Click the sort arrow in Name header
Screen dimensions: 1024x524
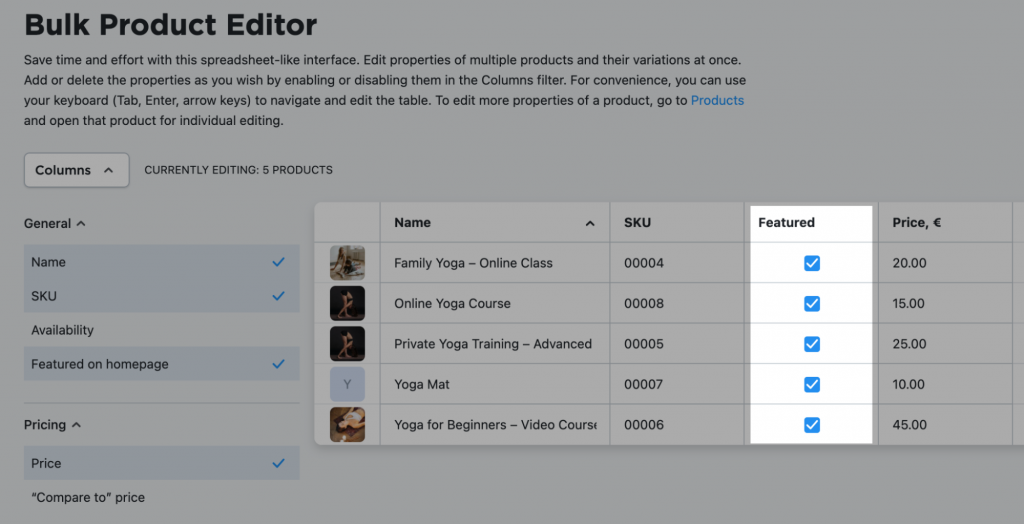[590, 223]
